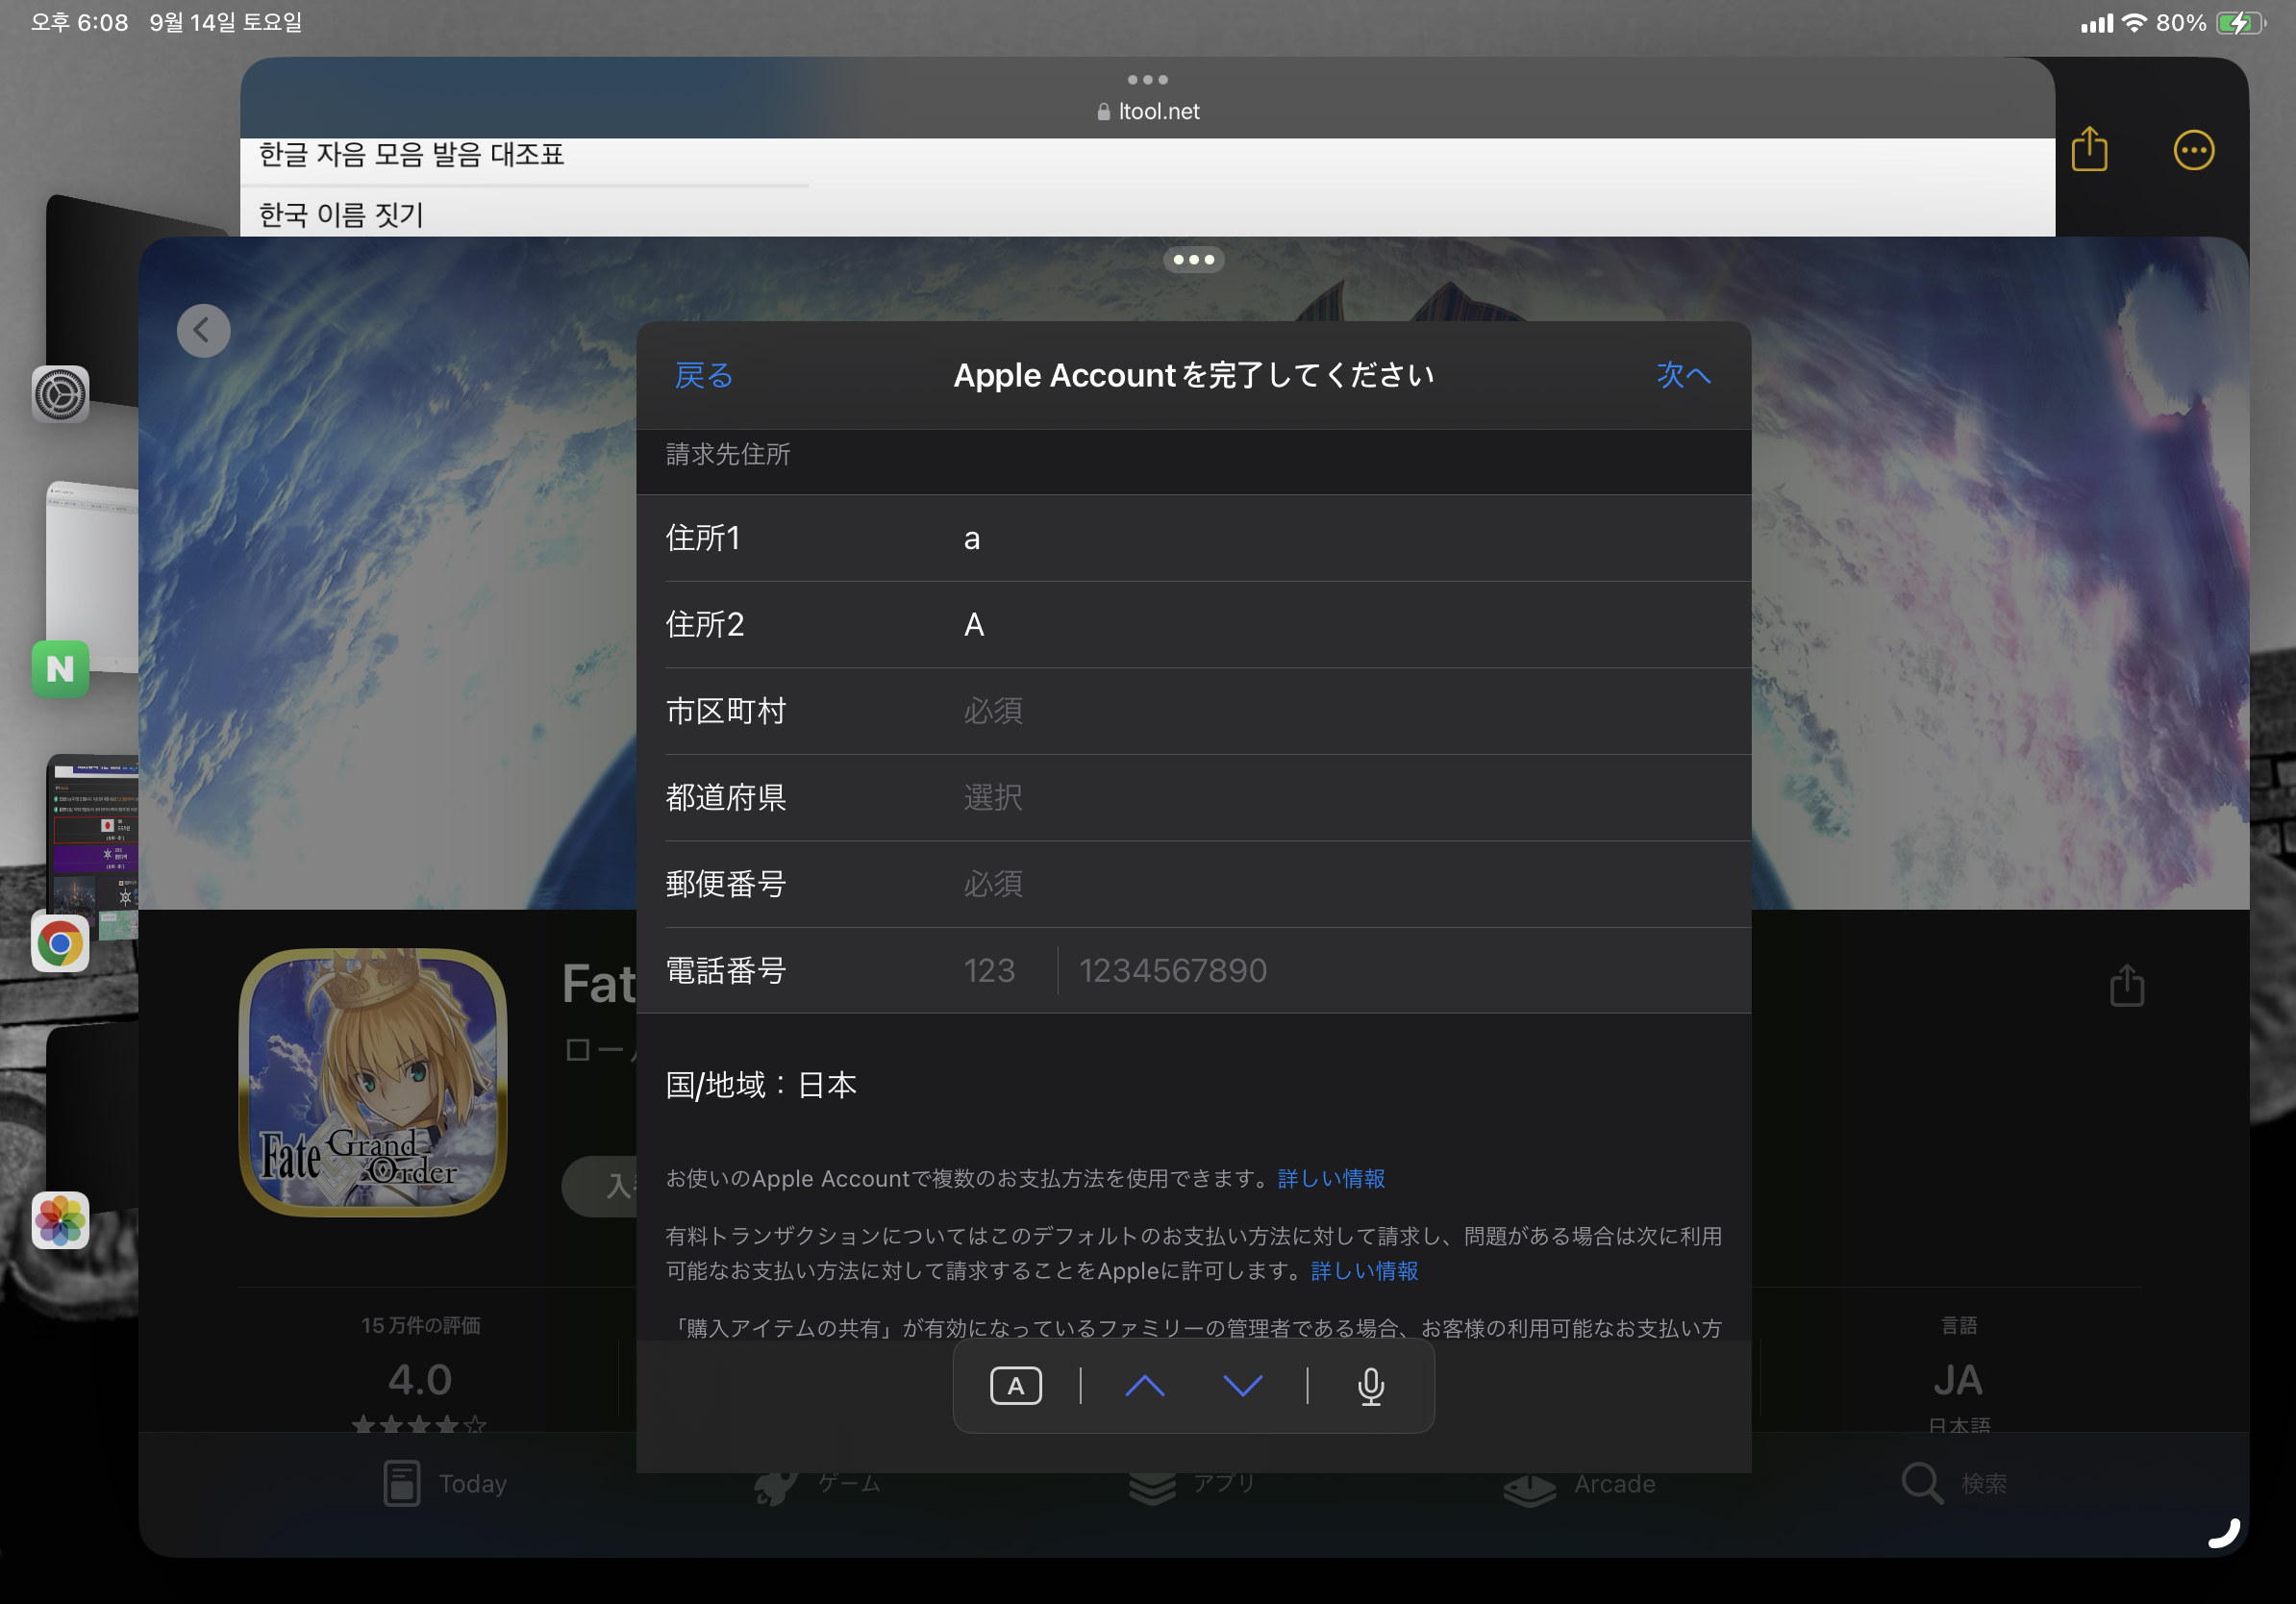Tap the Photos window thumbnail in side stack

(92, 1118)
